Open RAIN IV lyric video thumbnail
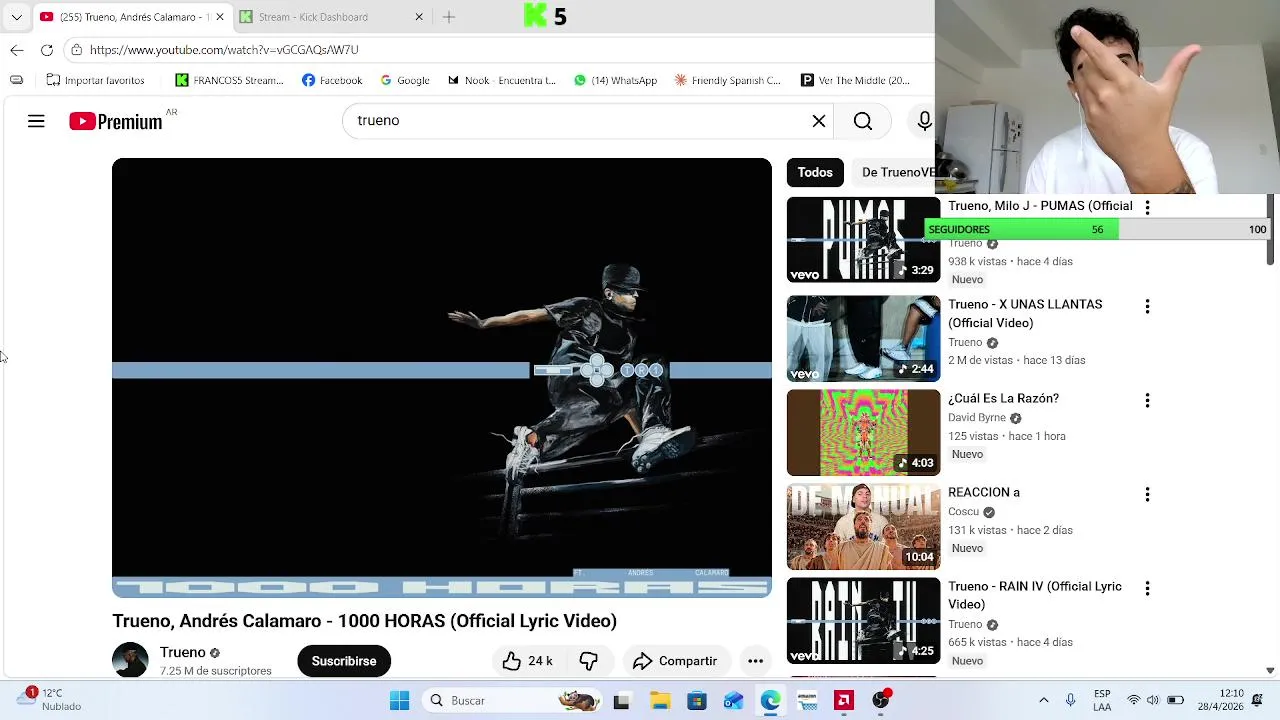 click(864, 620)
